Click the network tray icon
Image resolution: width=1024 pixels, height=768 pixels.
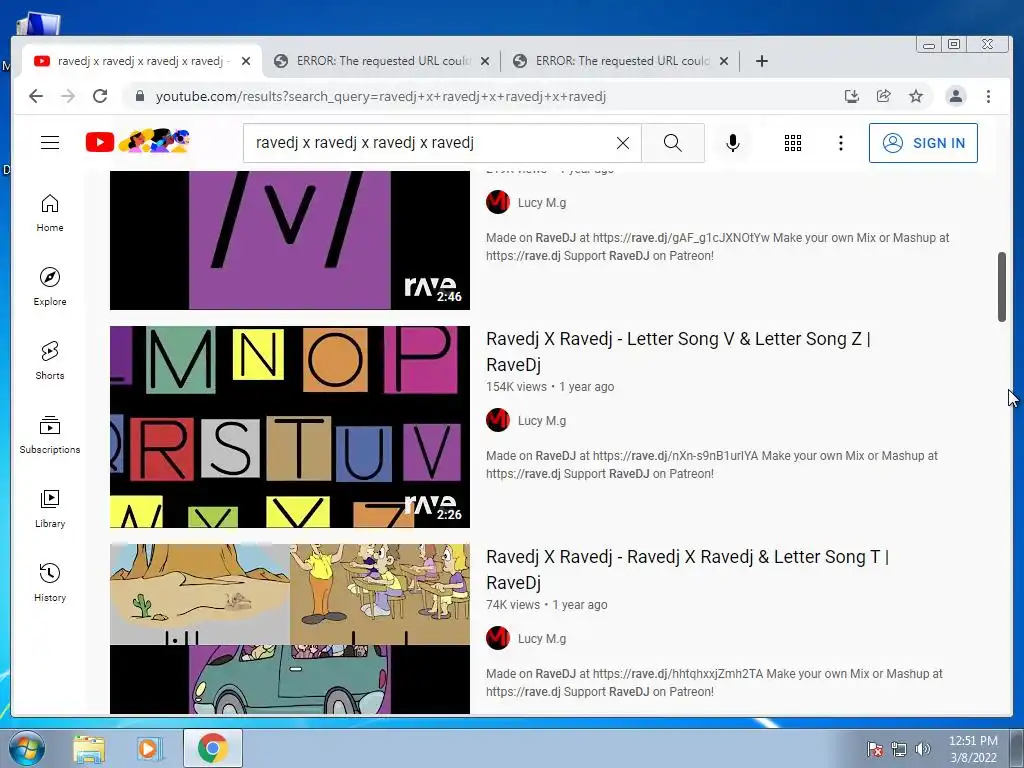point(899,749)
